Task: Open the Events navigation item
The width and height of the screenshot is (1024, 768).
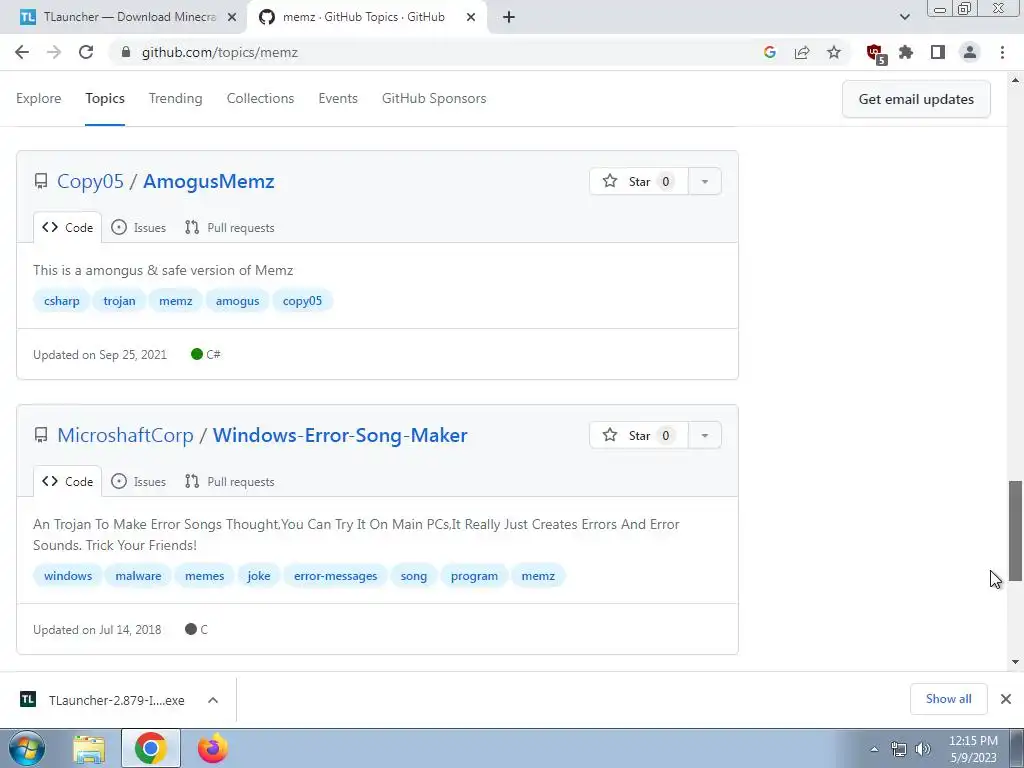Action: [338, 99]
